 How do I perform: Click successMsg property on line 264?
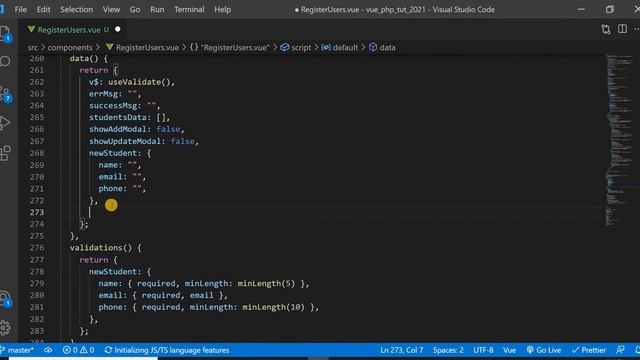[x=113, y=105]
